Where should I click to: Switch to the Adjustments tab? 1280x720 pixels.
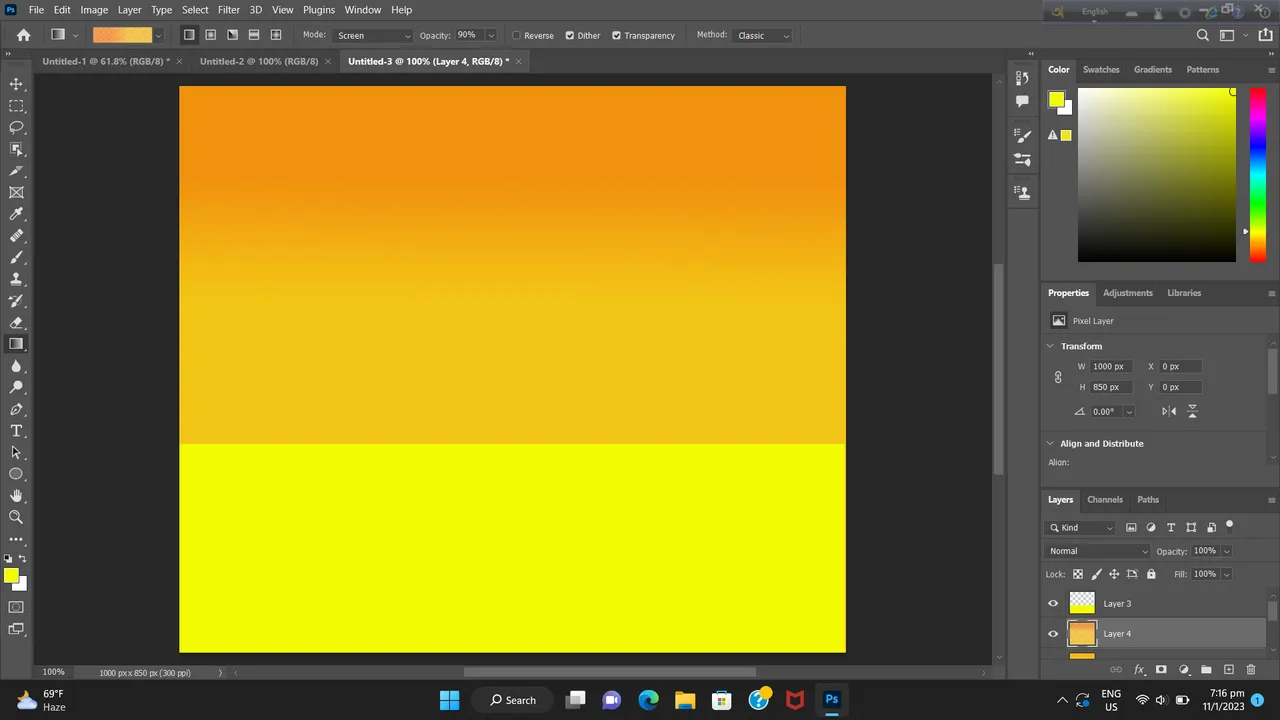(1128, 293)
